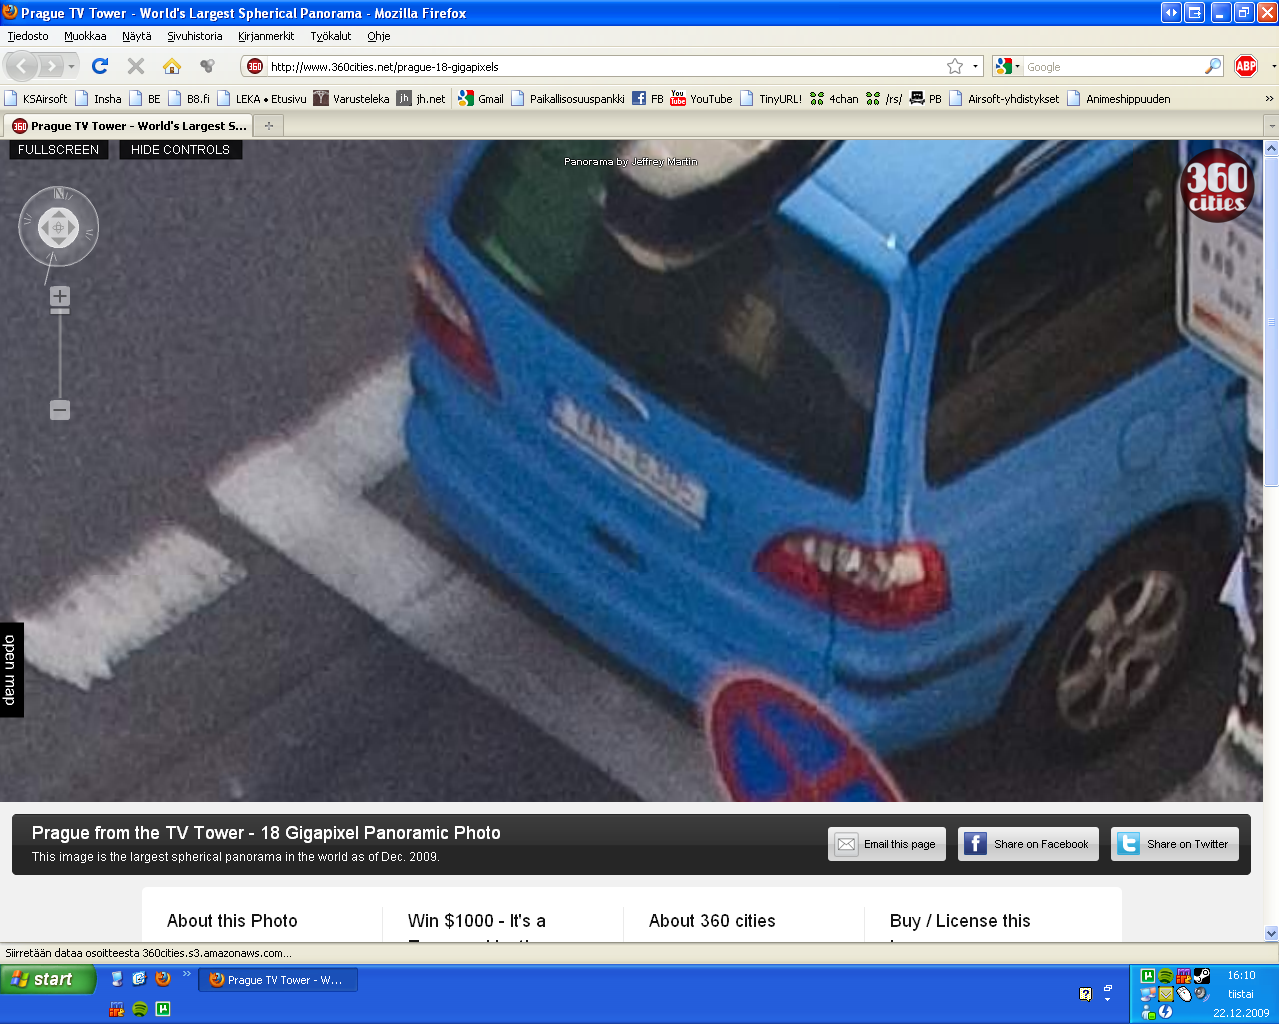The height and width of the screenshot is (1024, 1279).
Task: Click the panorama zoom slider track
Action: [60, 355]
